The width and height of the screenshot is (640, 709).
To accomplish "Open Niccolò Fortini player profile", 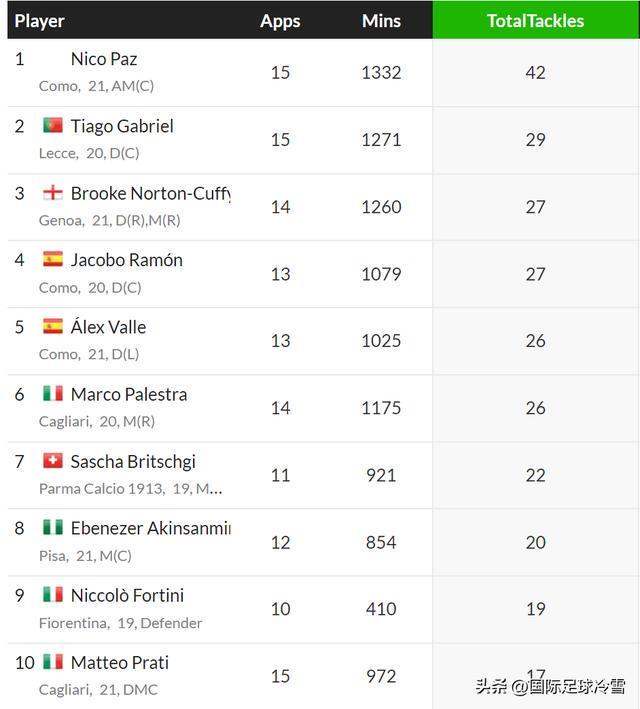I will pos(127,595).
